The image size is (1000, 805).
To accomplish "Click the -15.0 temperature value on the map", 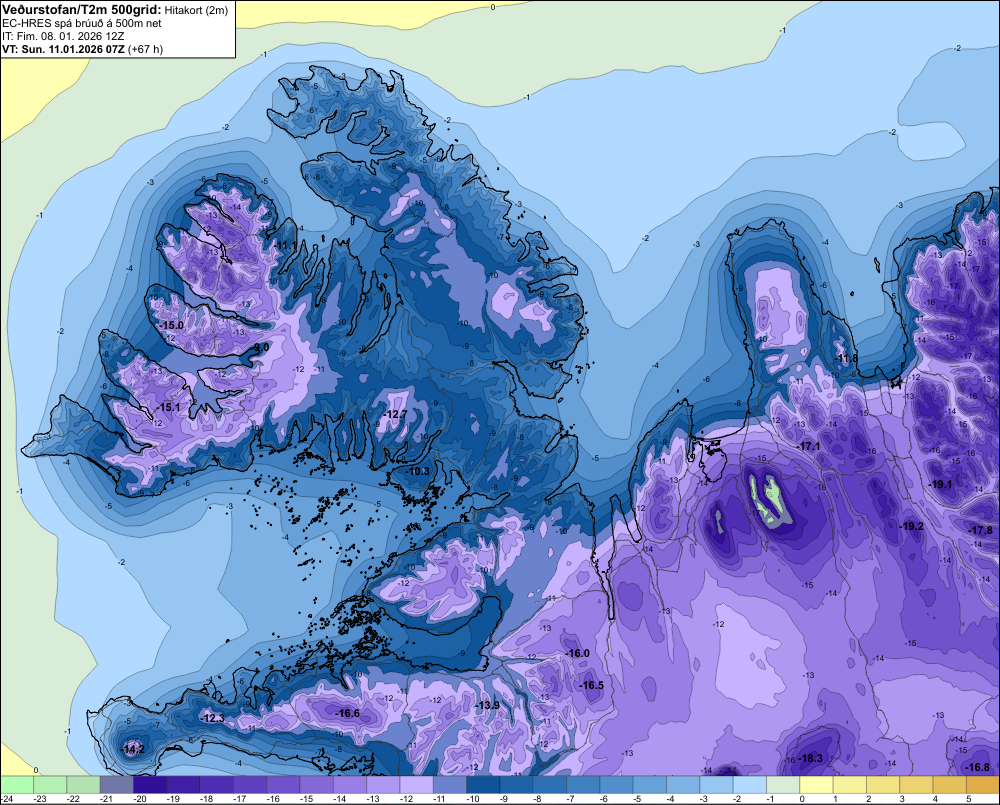I will click(x=172, y=325).
